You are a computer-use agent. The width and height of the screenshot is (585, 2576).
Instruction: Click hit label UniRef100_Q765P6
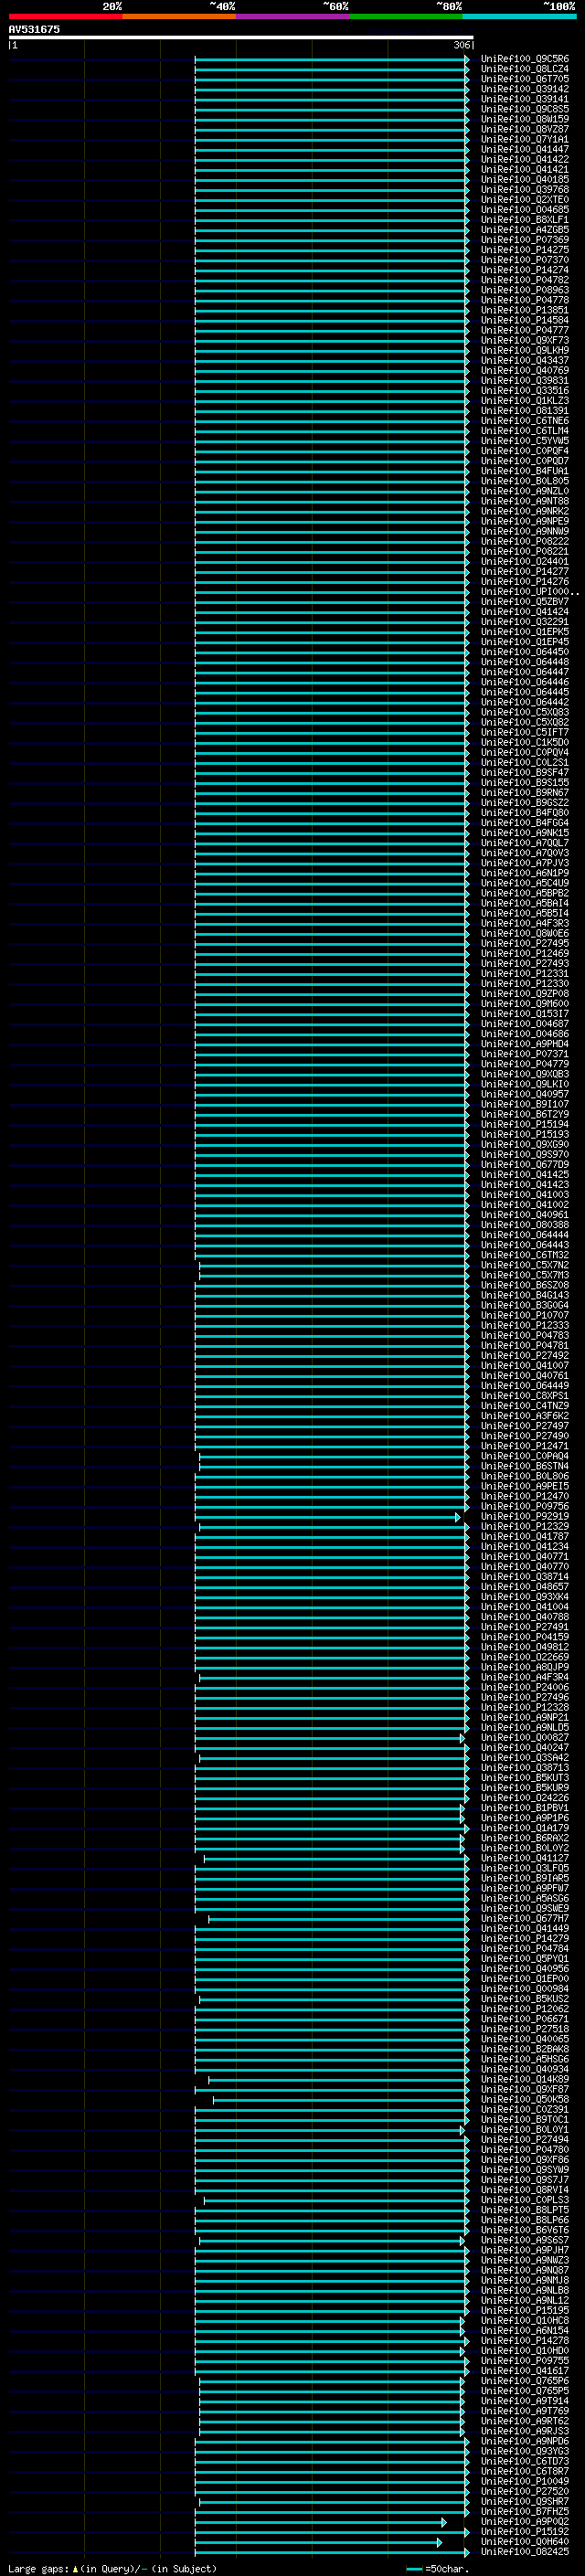pos(525,2381)
